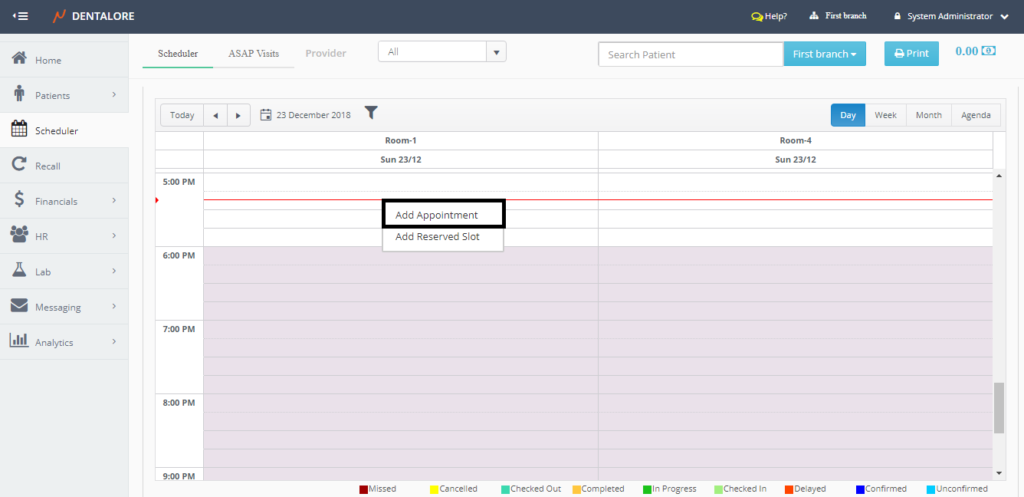Open the Home page in sidebar
1024x497 pixels.
(48, 60)
